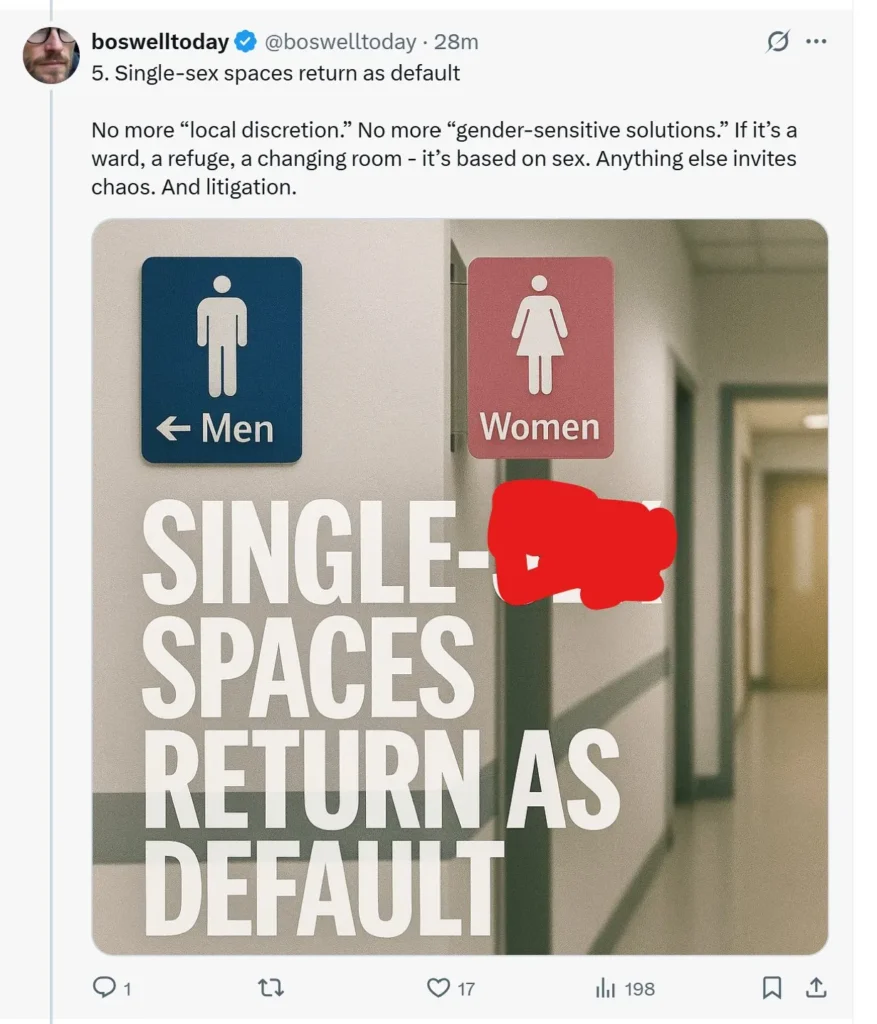The image size is (877, 1024).
Task: Open the attached single-sex spaces image
Action: pos(460,586)
